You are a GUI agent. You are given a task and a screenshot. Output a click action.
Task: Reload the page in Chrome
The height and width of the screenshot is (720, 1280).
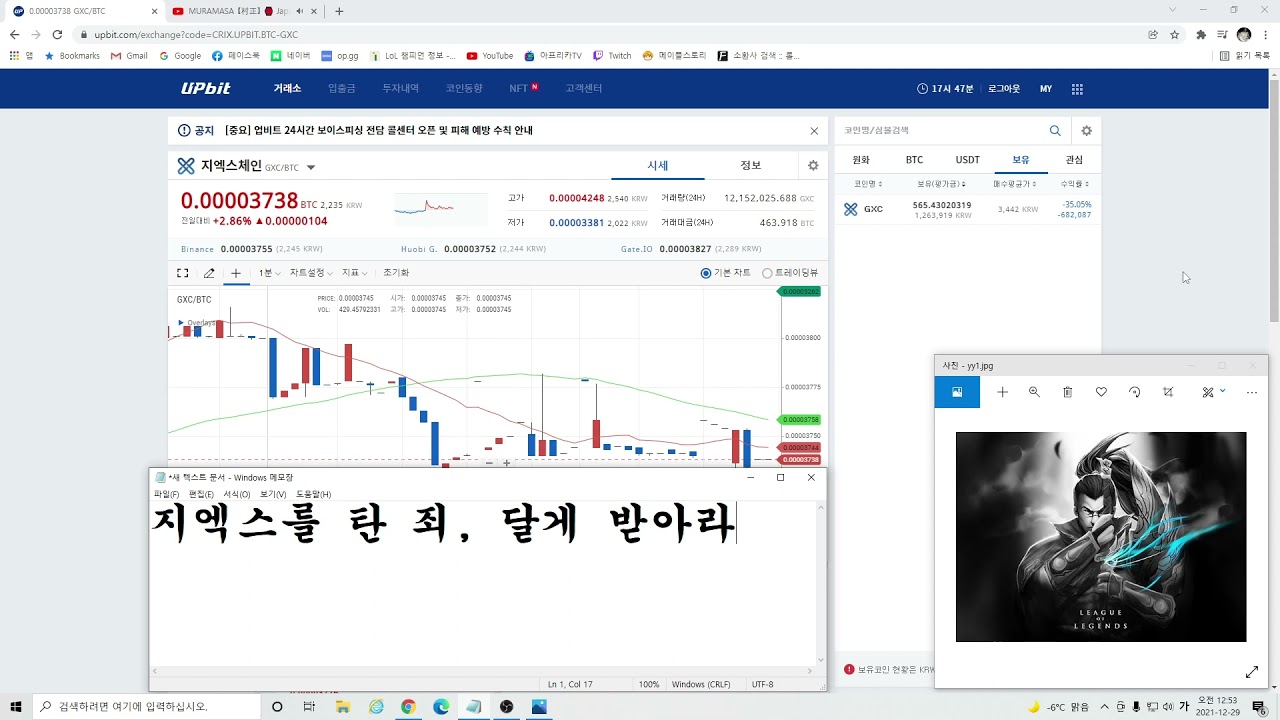coord(56,35)
